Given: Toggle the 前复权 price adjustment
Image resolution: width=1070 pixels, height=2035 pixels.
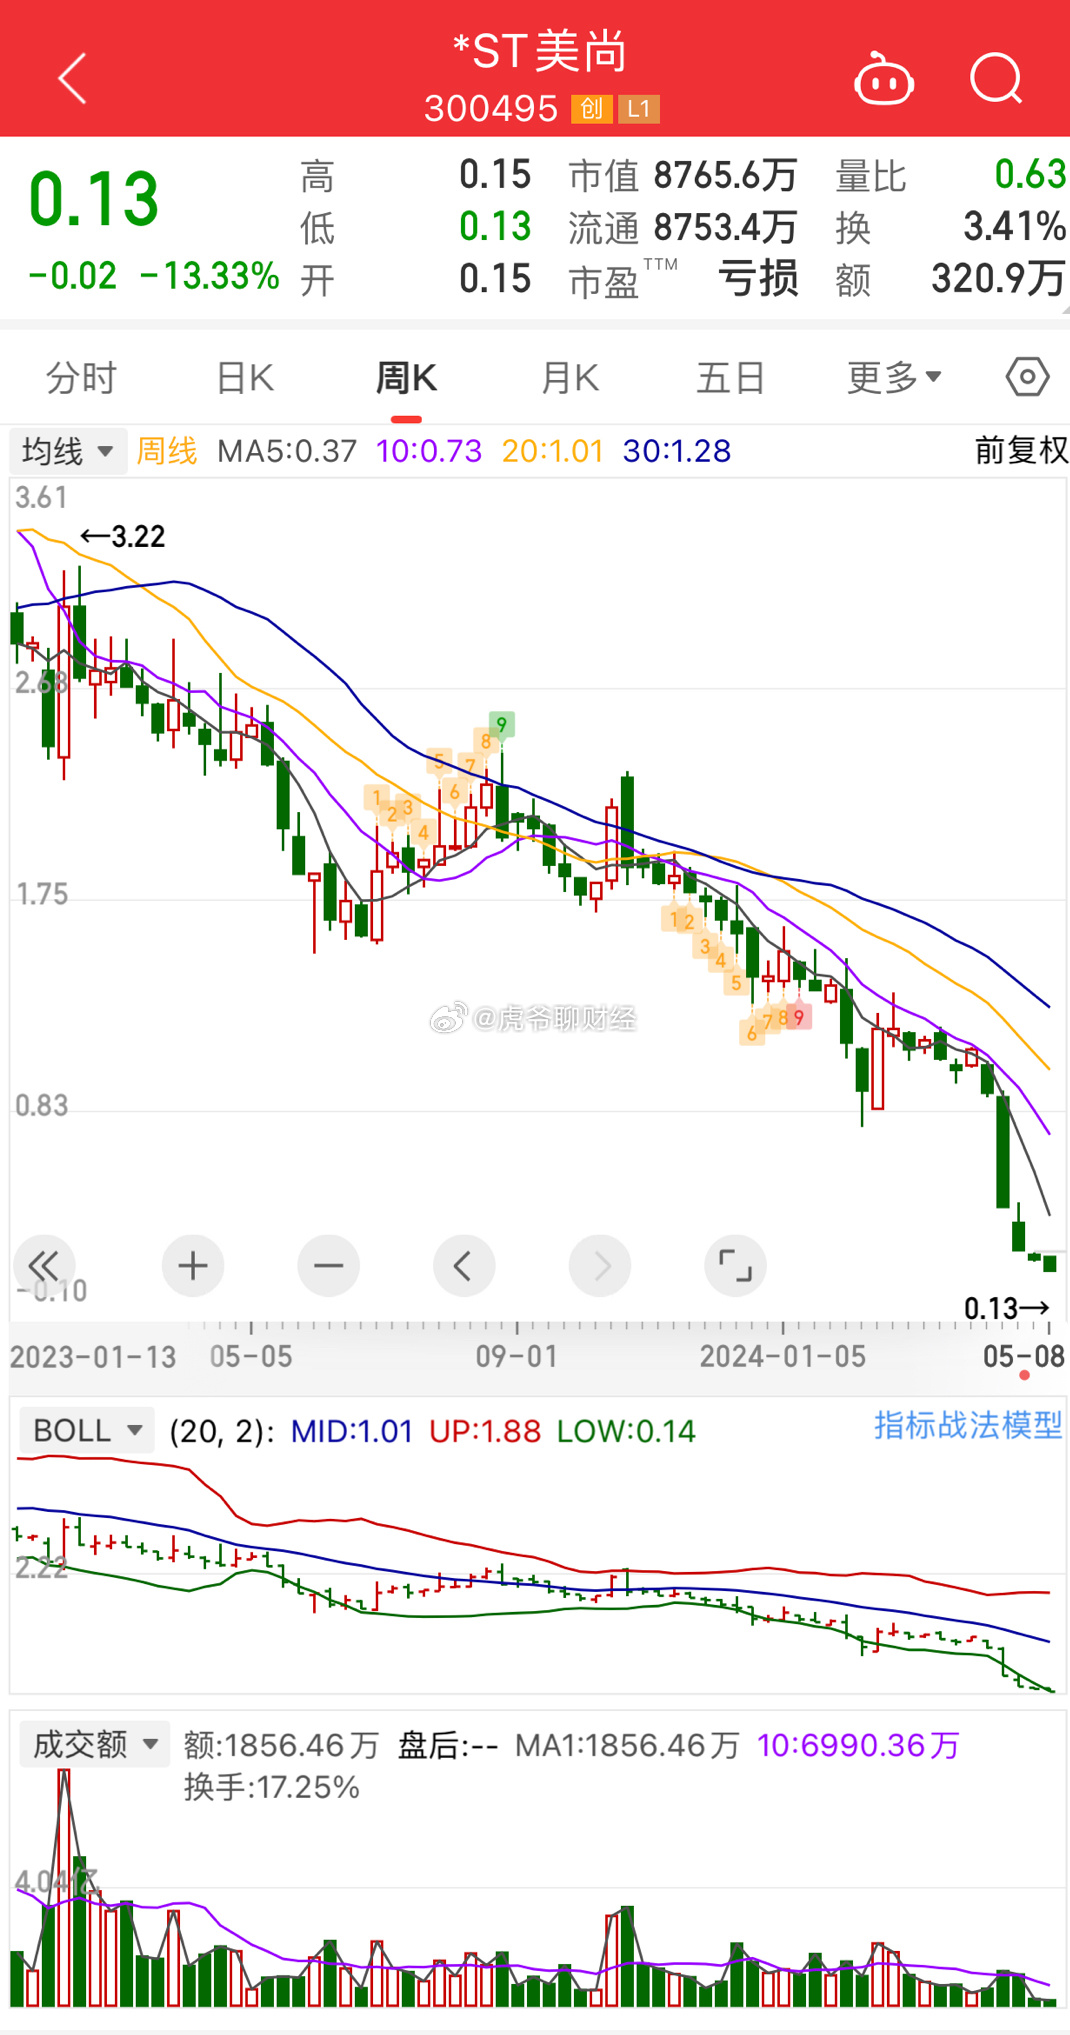Looking at the screenshot, I should [1020, 450].
